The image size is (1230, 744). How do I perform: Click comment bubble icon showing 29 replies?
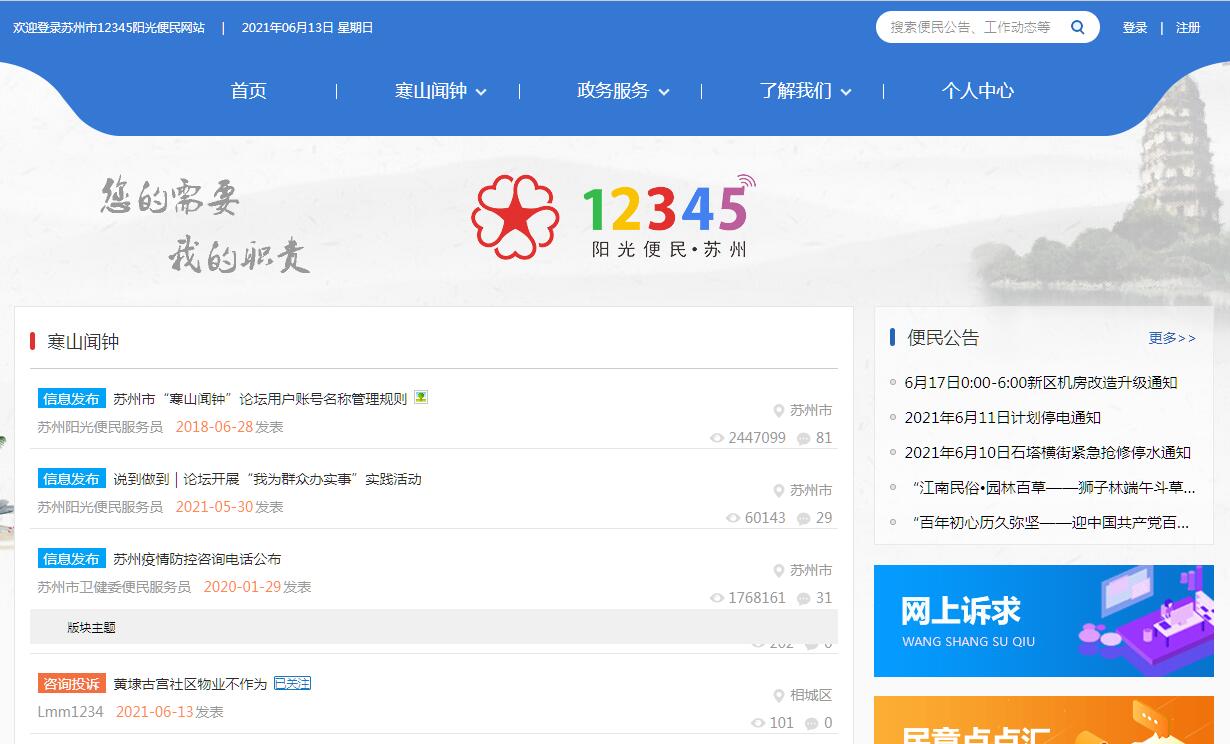803,518
